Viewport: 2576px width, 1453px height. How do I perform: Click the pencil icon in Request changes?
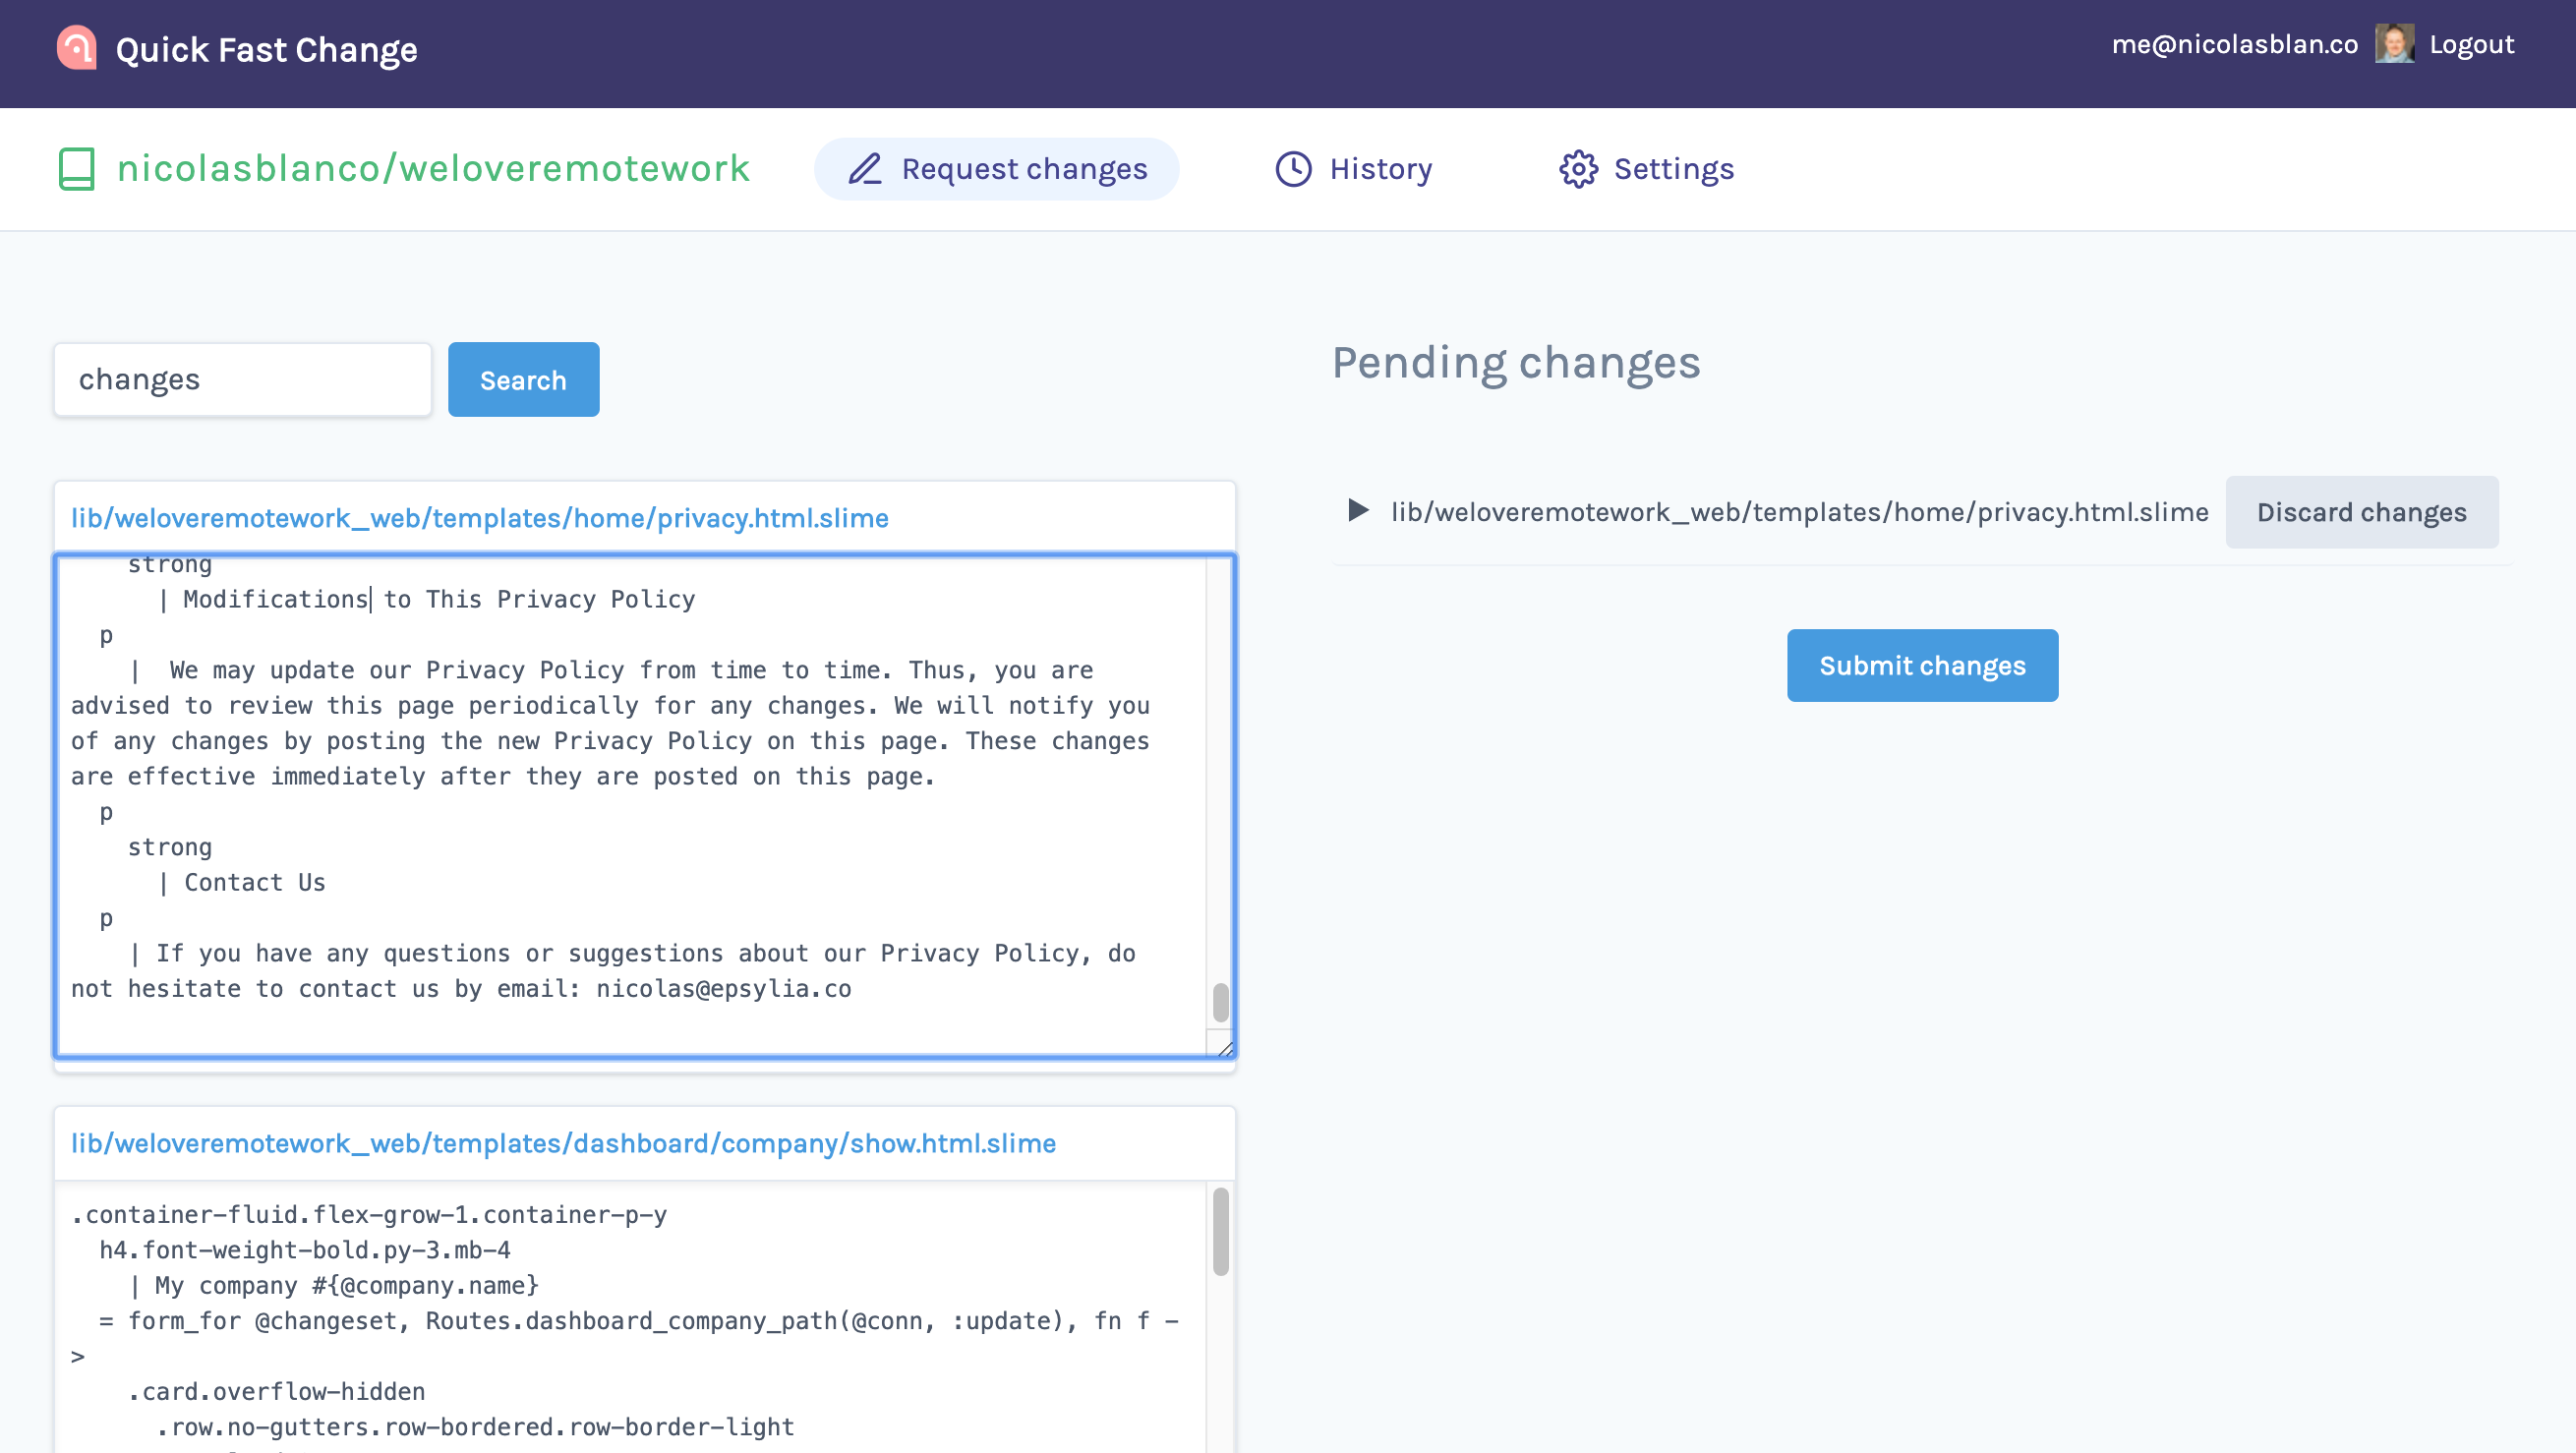tap(865, 169)
